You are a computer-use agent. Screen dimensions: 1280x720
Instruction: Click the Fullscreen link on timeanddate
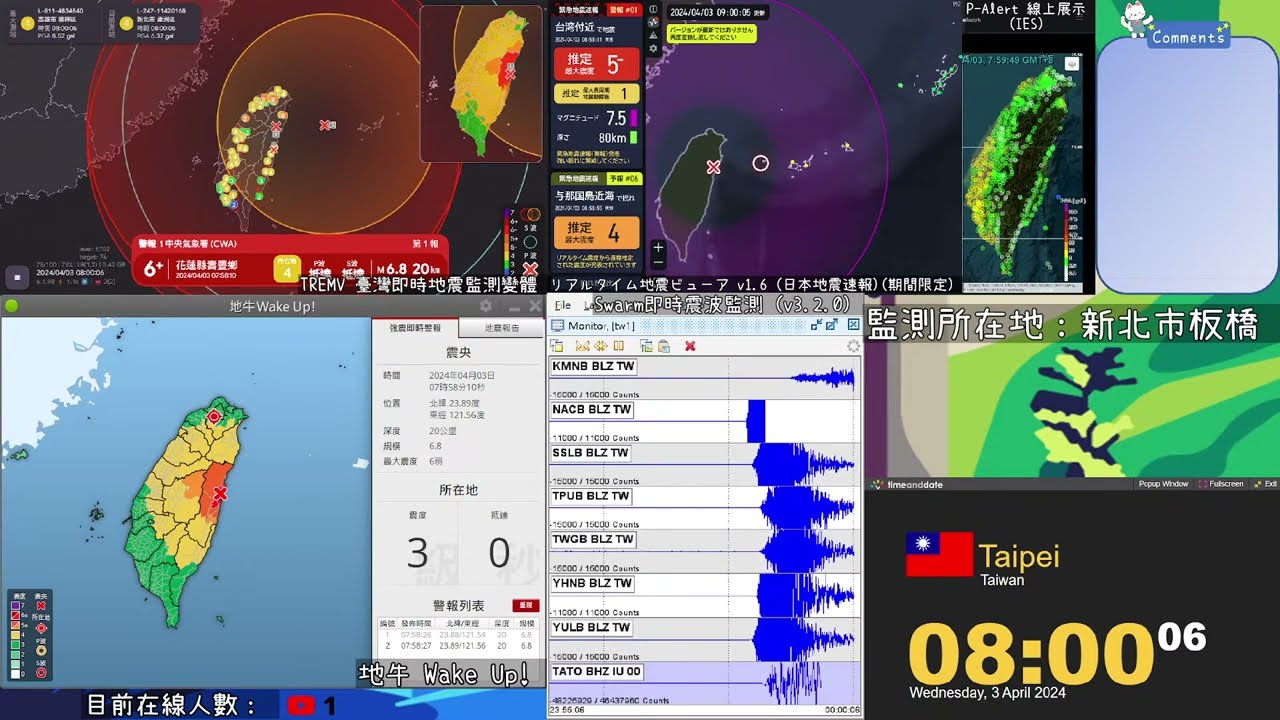point(1221,484)
